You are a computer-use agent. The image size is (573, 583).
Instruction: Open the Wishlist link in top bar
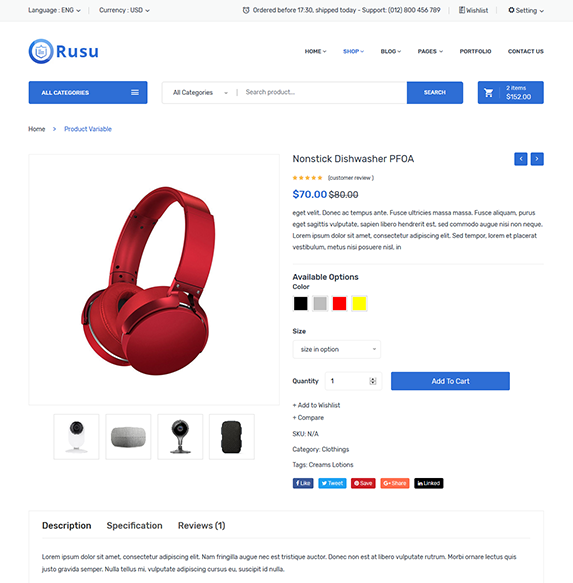[x=473, y=10]
